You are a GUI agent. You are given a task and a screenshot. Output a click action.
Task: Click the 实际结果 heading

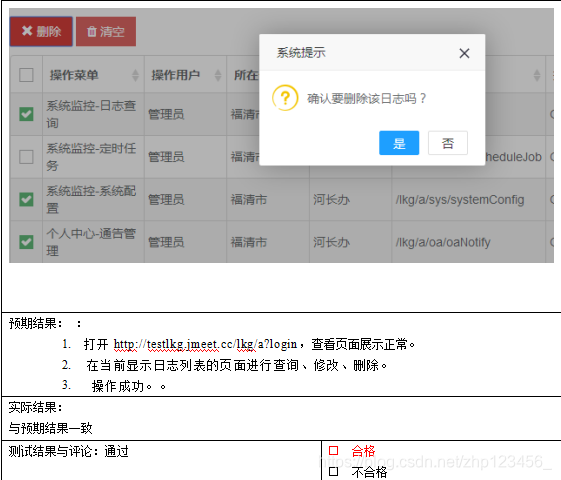[x=36, y=407]
